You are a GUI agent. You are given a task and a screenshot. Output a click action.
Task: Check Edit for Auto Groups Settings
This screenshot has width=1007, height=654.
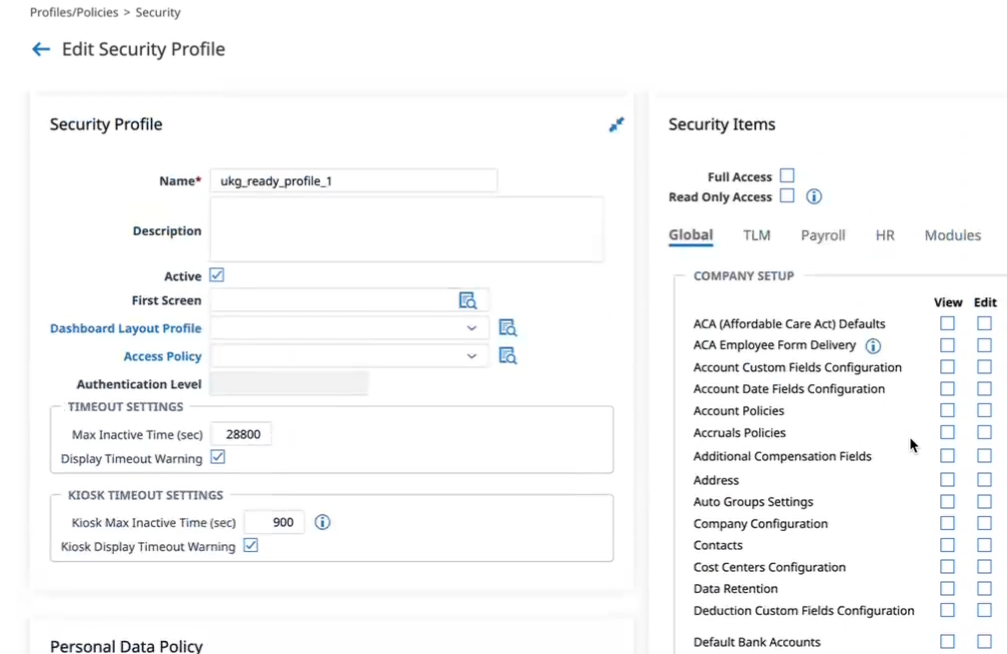click(985, 501)
